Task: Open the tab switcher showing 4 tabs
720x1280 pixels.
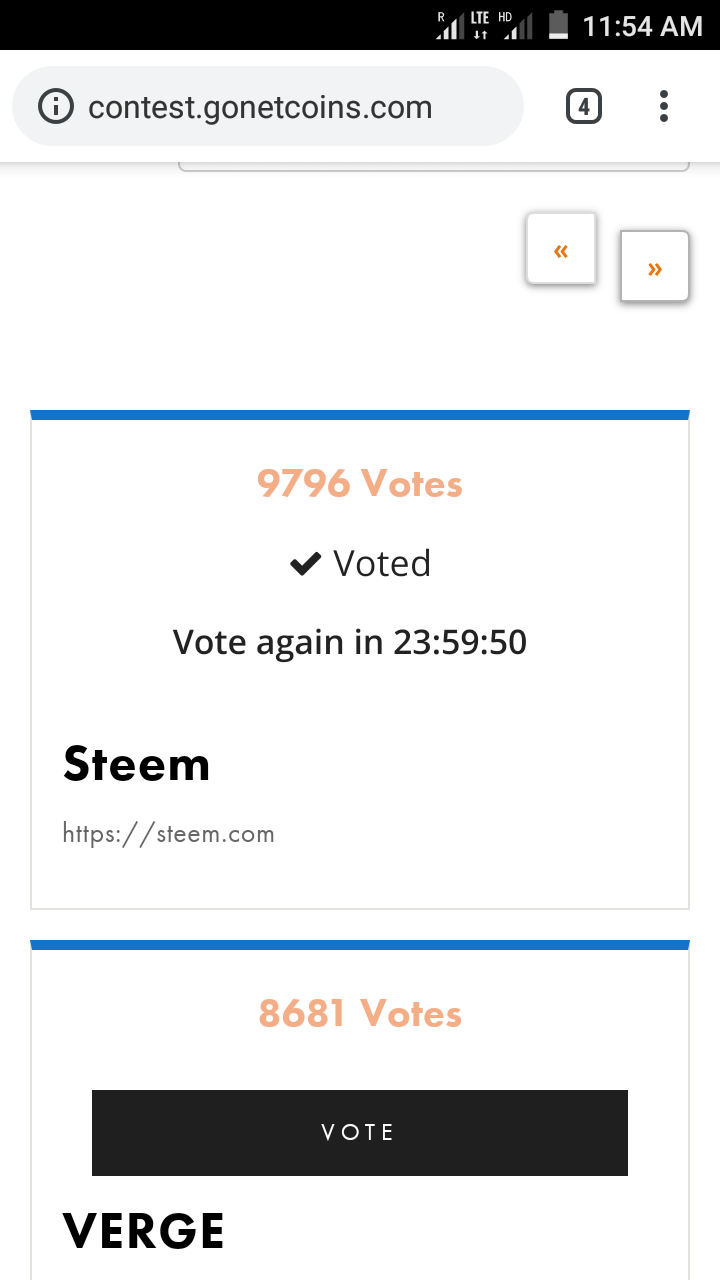Action: [584, 106]
